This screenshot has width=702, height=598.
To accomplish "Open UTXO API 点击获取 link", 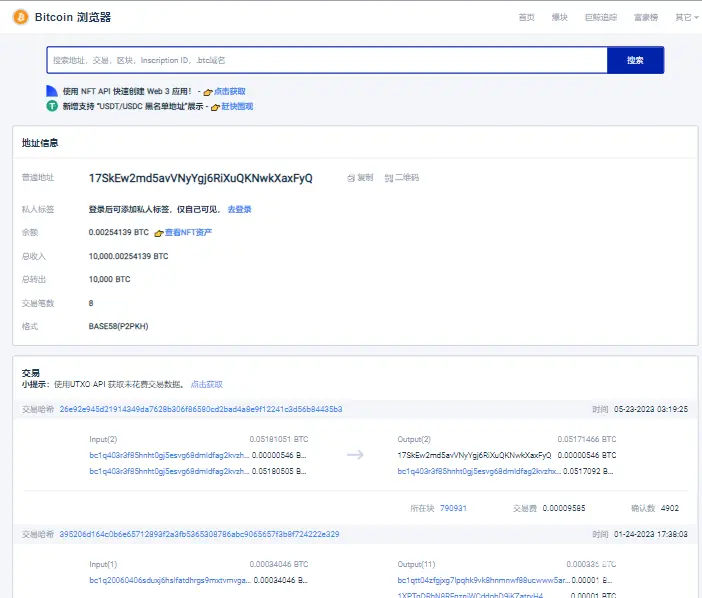I will coord(207,384).
